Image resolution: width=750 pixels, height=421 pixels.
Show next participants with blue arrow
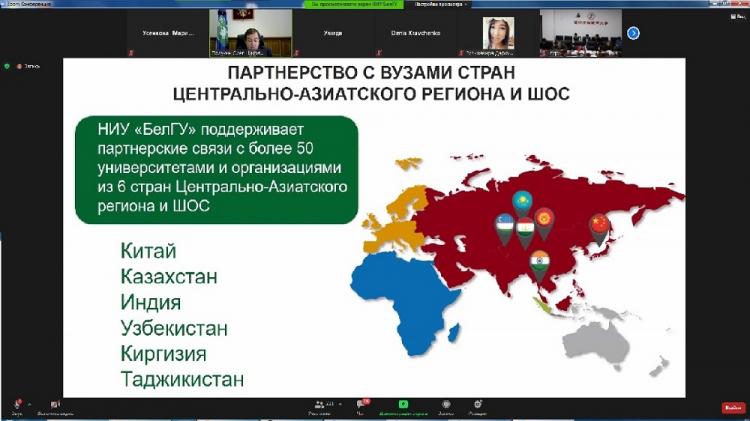[632, 33]
